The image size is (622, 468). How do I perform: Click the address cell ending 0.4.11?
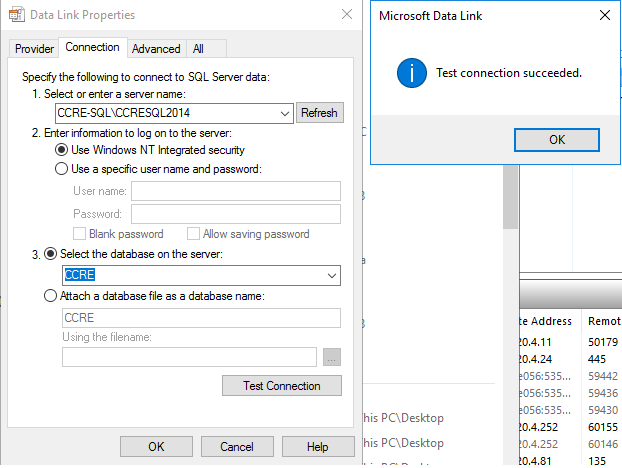pos(536,342)
